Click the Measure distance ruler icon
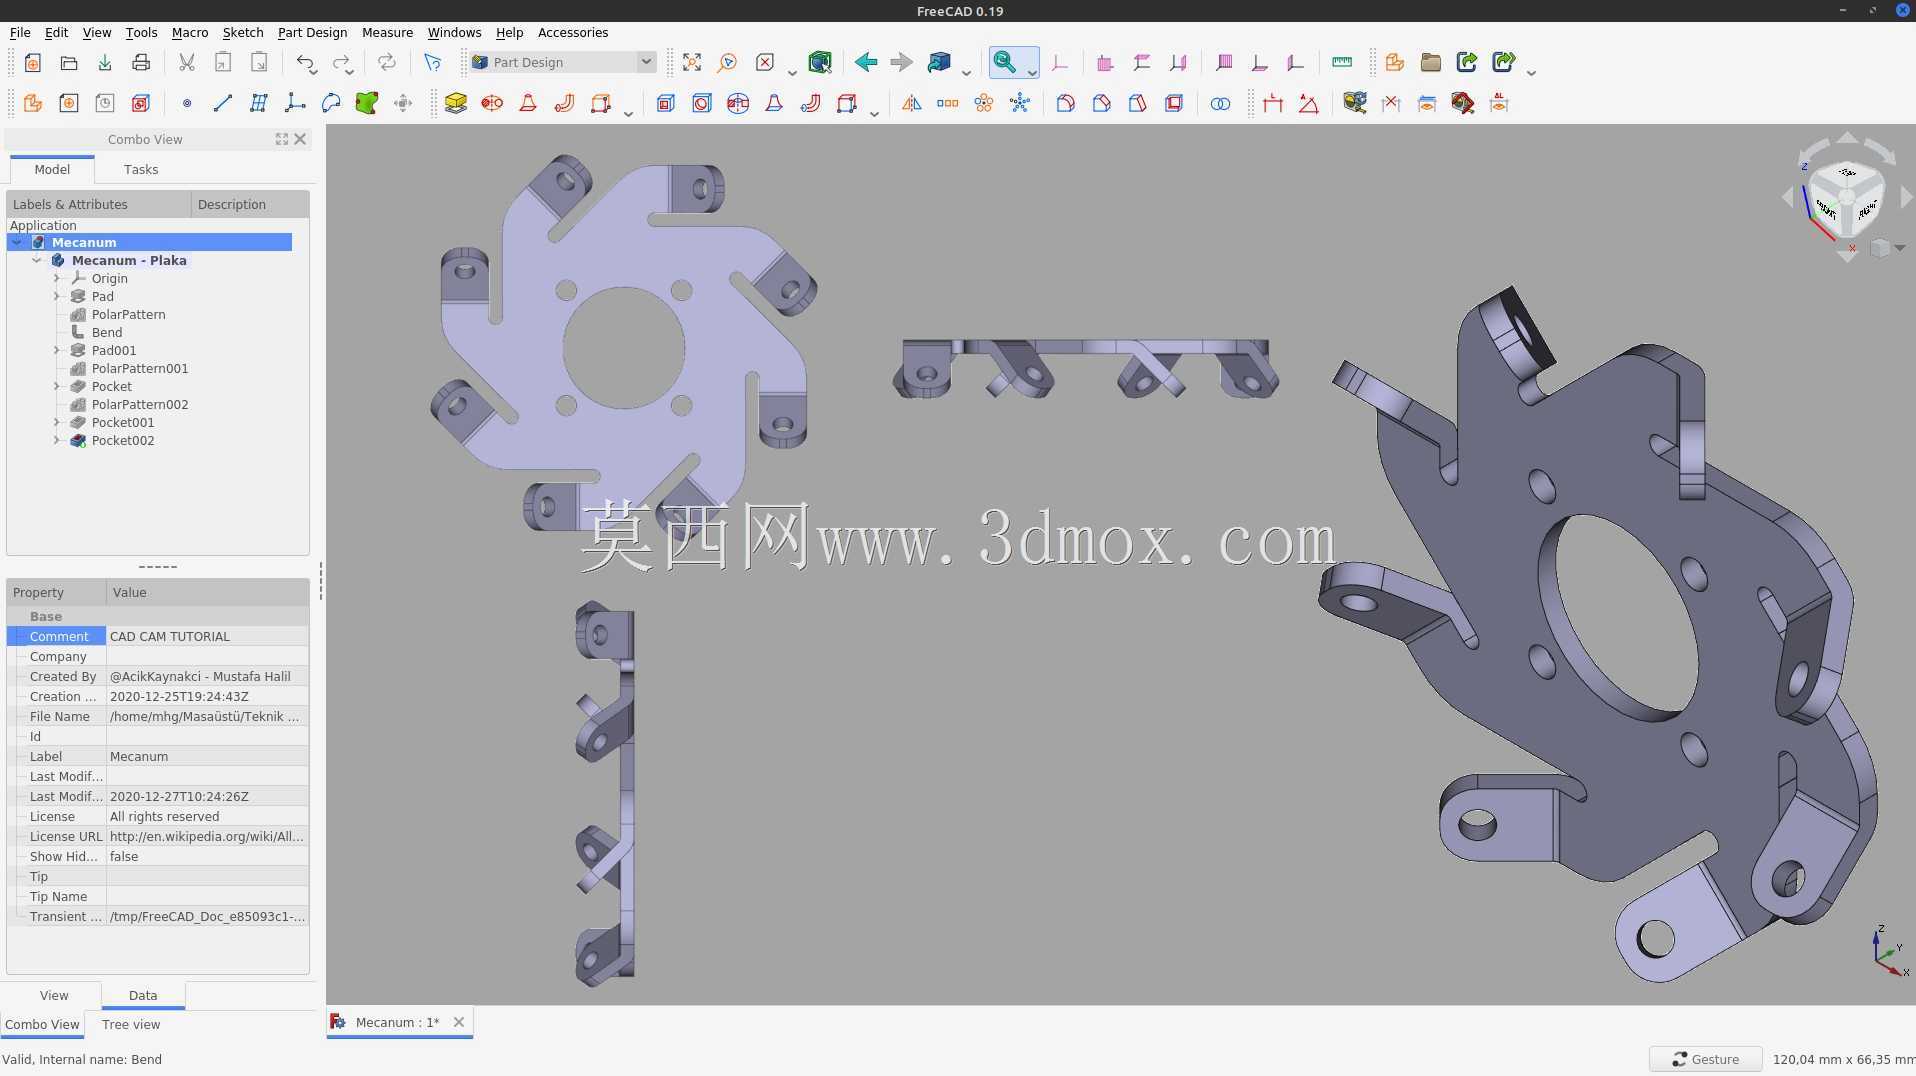Image resolution: width=1916 pixels, height=1076 pixels. pyautogui.click(x=1342, y=62)
